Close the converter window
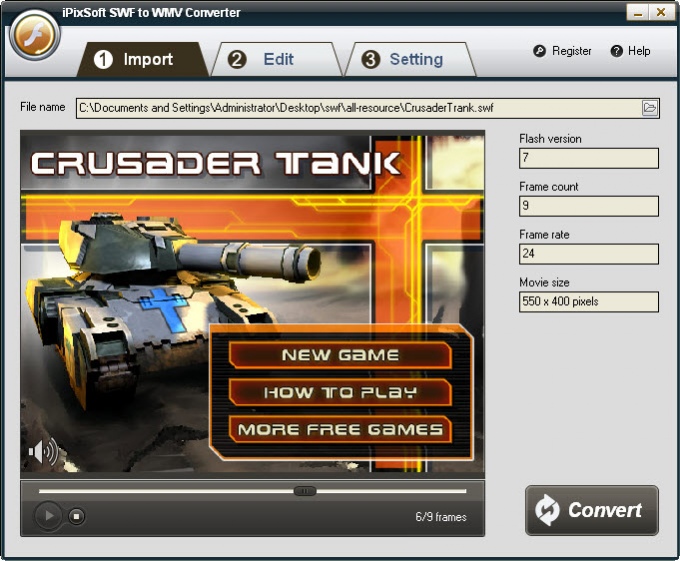 pos(661,13)
